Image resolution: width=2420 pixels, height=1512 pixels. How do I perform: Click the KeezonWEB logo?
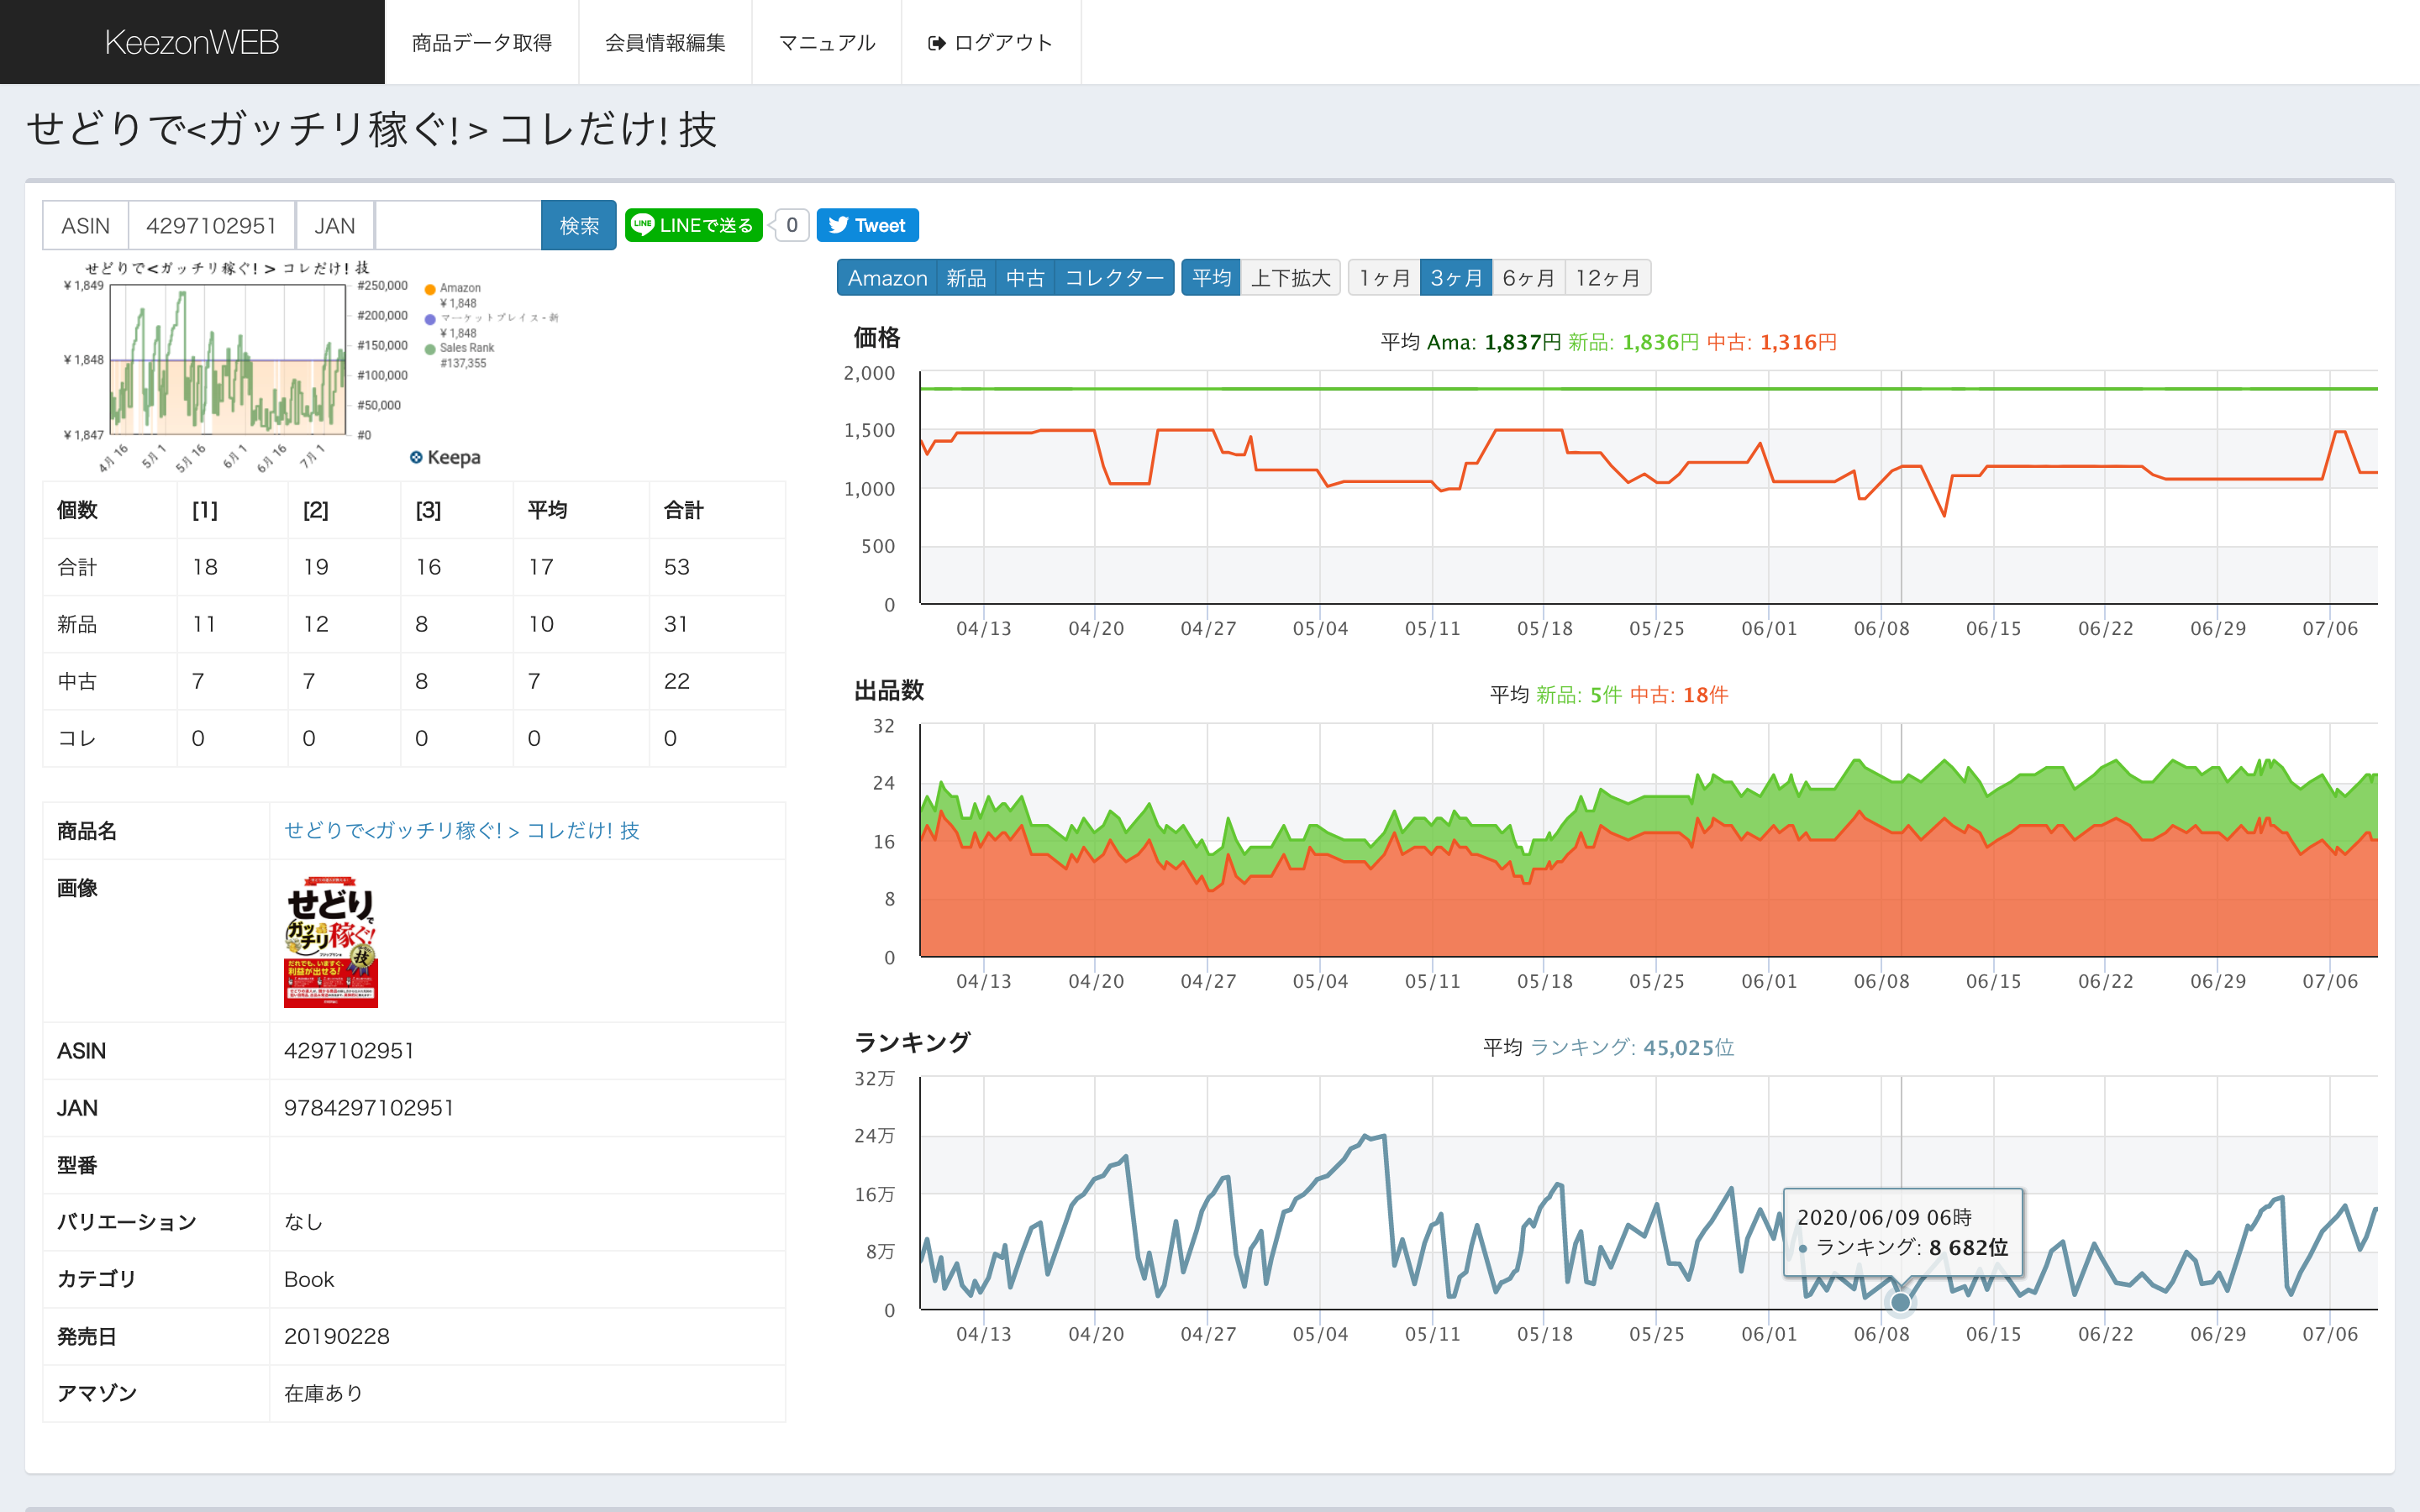pos(191,42)
